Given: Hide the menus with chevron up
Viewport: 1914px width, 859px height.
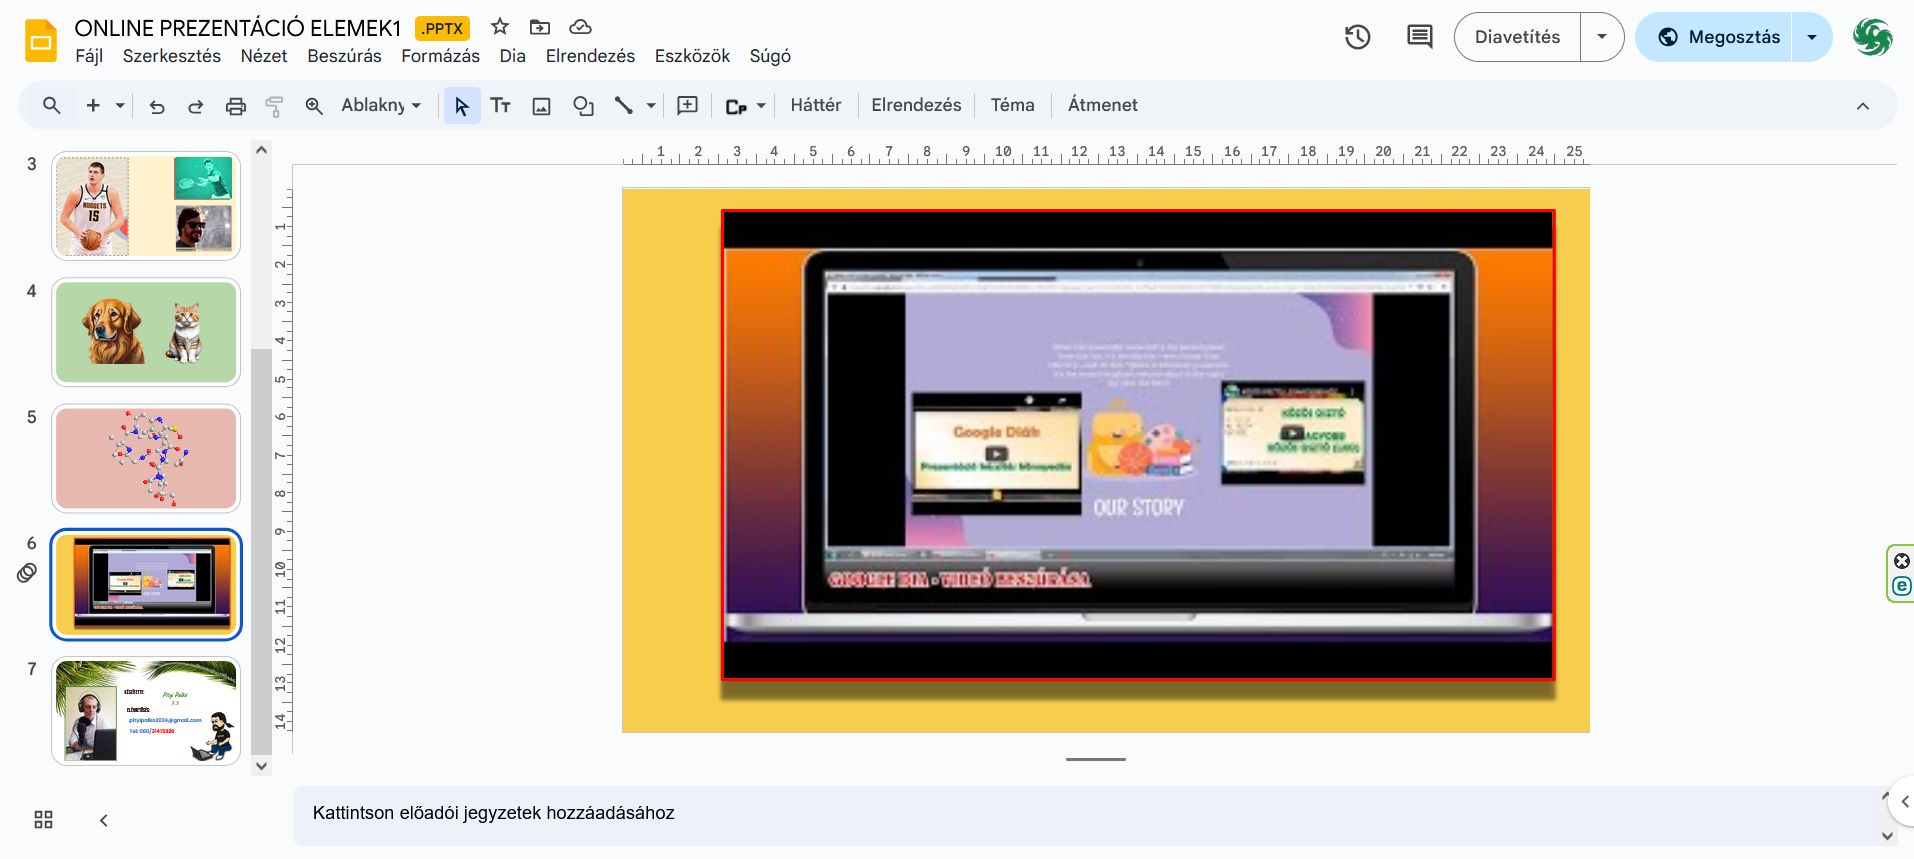Looking at the screenshot, I should pyautogui.click(x=1863, y=106).
